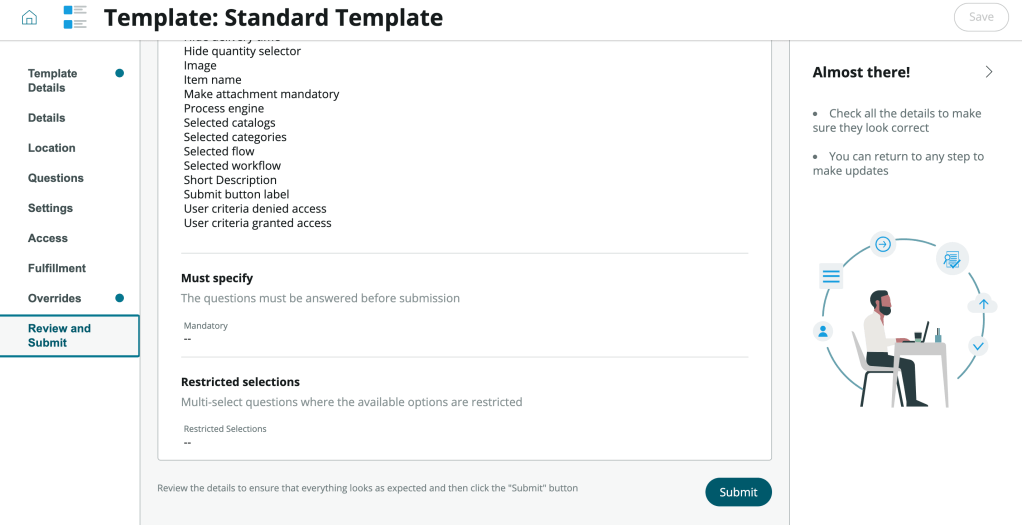The height and width of the screenshot is (525, 1022).
Task: Open the Overrides step
Action: coord(54,298)
